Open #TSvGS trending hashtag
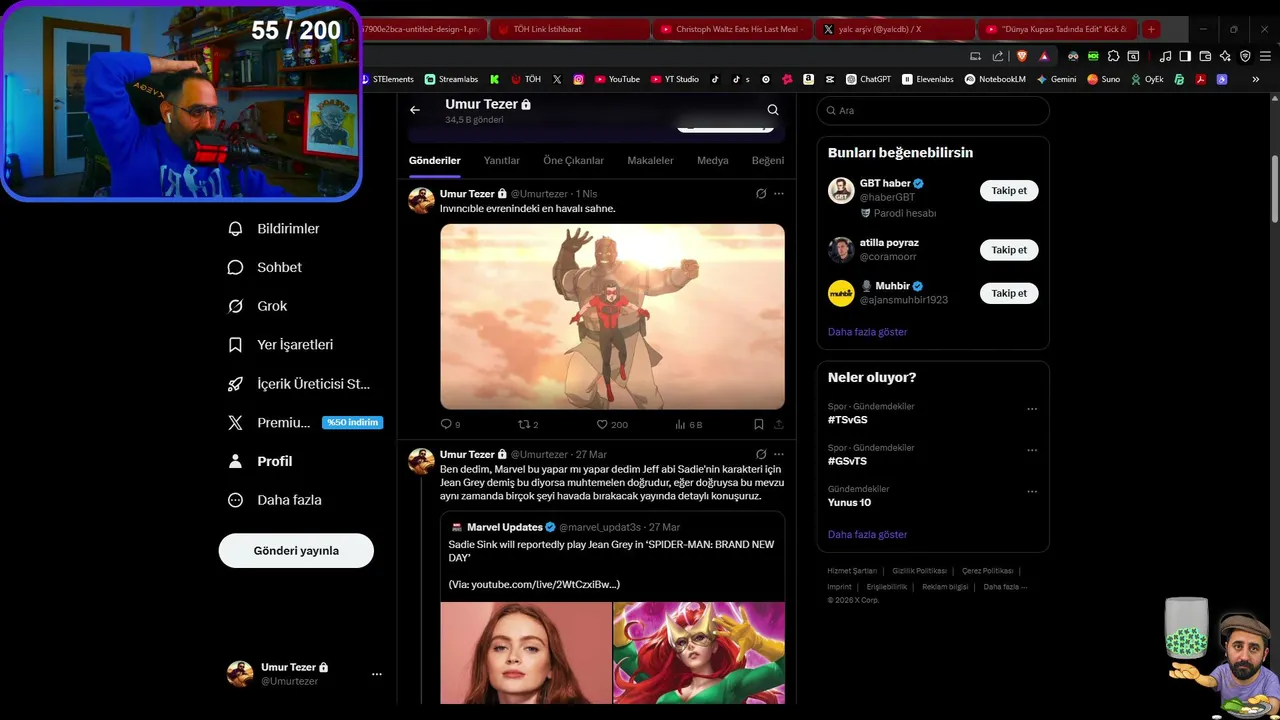Screen dimensions: 1280x720 847,420
